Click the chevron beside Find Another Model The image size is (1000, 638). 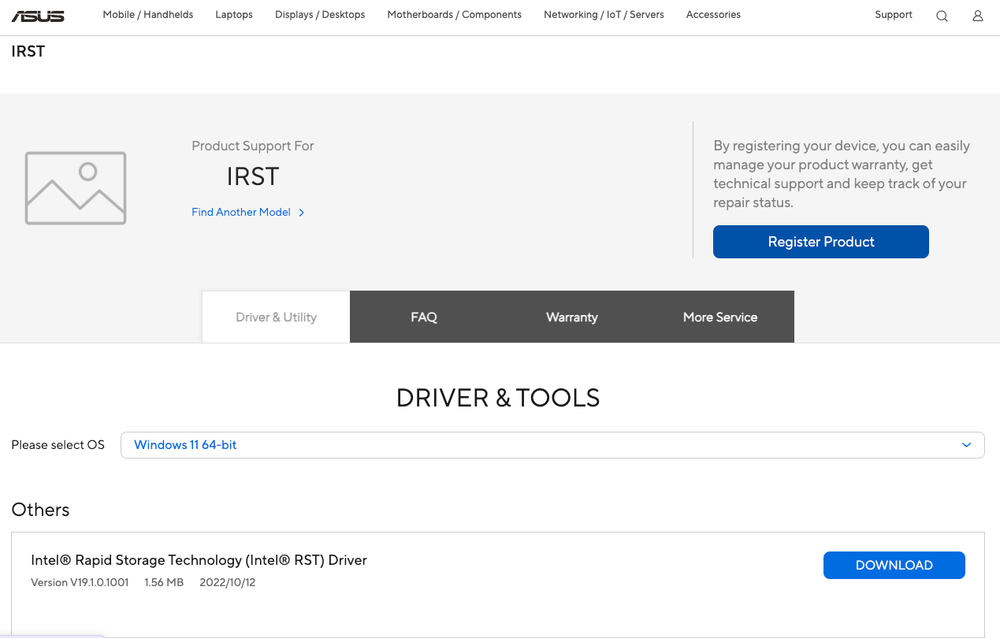(301, 212)
